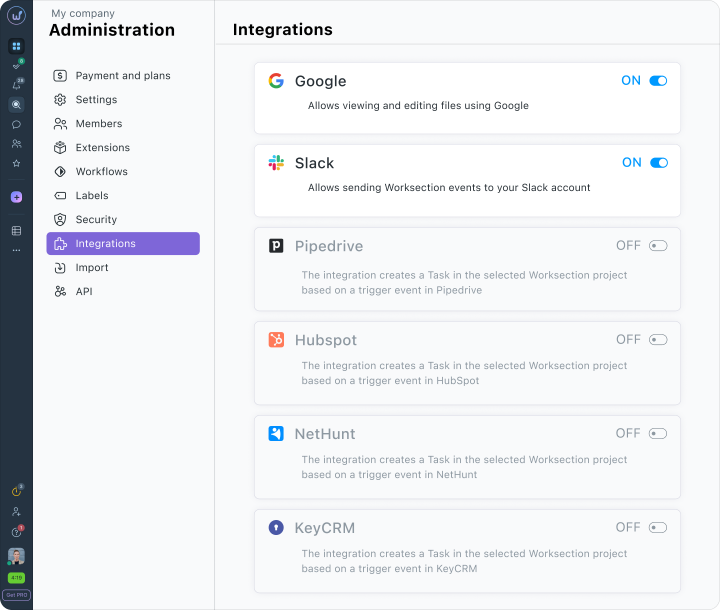
Task: Click the NetHunt card title text
Action: tap(325, 434)
